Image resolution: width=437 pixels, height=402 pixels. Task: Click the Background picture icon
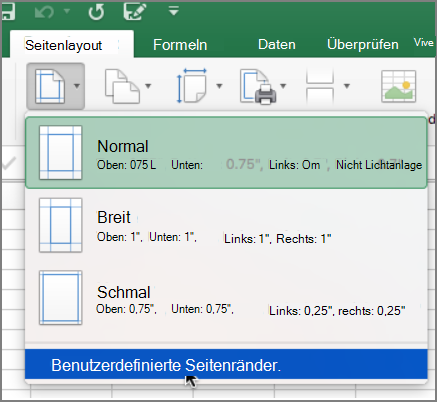pos(399,86)
